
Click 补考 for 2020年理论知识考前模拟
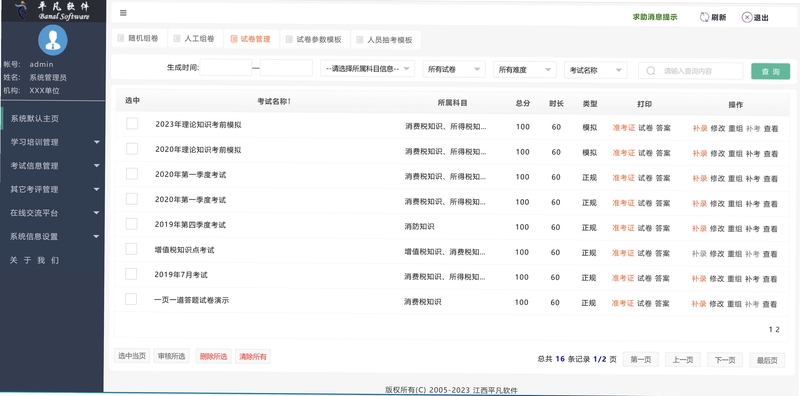pyautogui.click(x=753, y=154)
